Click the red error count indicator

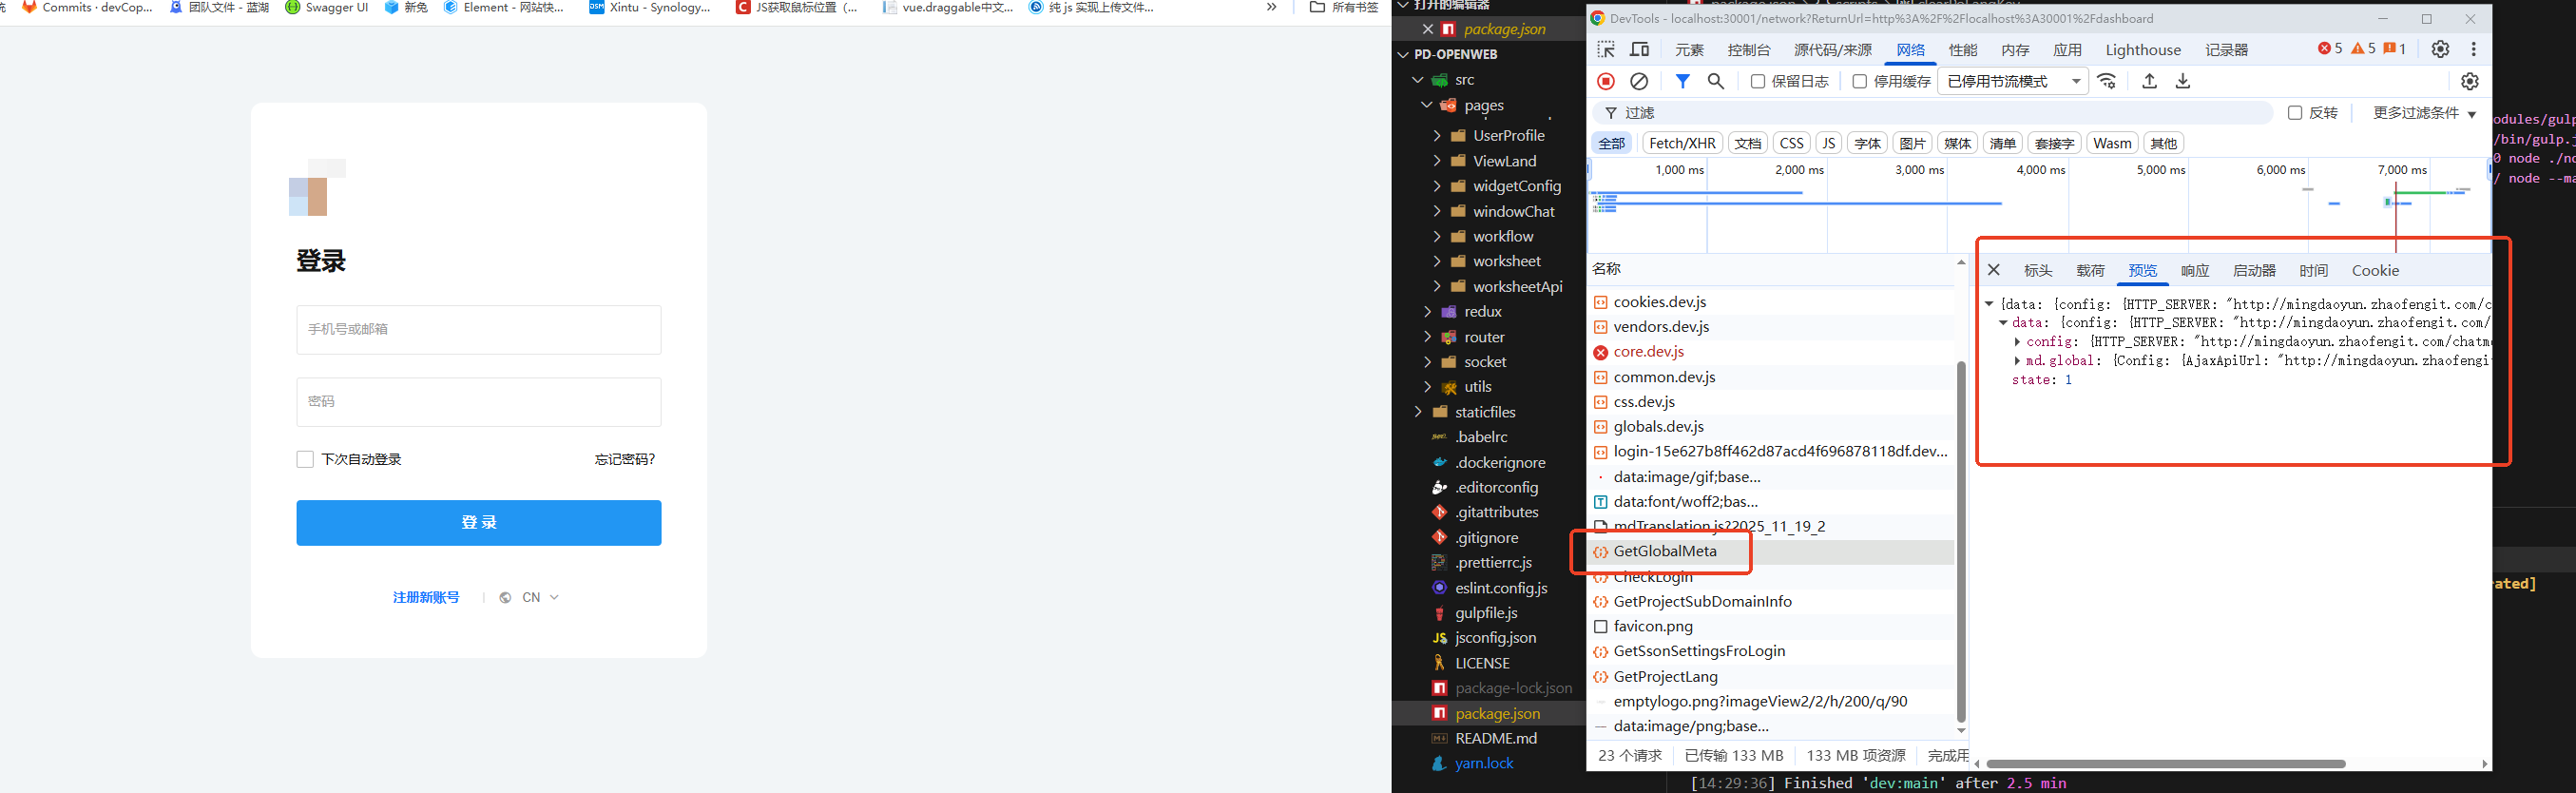pos(2330,49)
